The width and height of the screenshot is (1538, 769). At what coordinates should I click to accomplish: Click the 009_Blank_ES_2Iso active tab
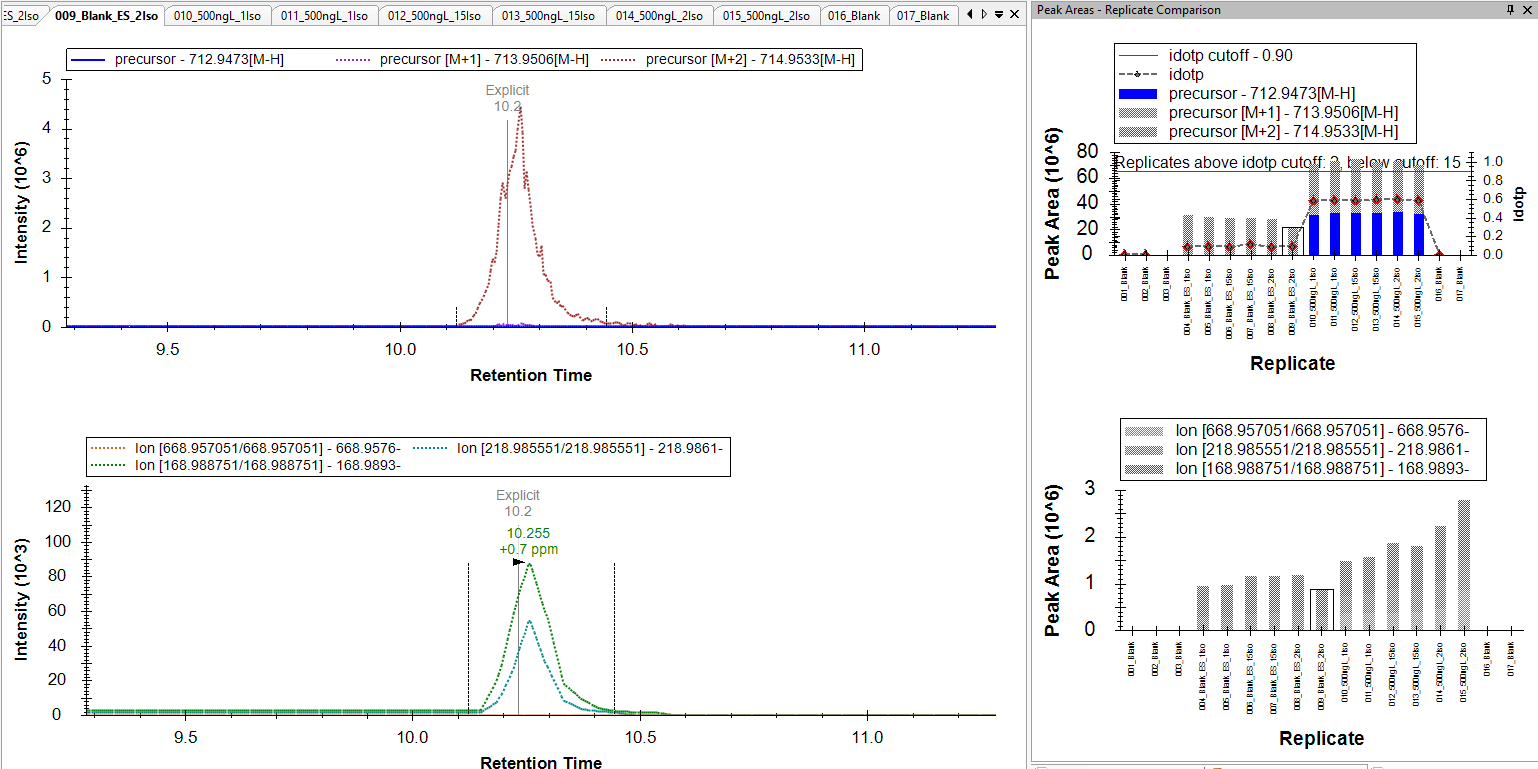coord(106,16)
